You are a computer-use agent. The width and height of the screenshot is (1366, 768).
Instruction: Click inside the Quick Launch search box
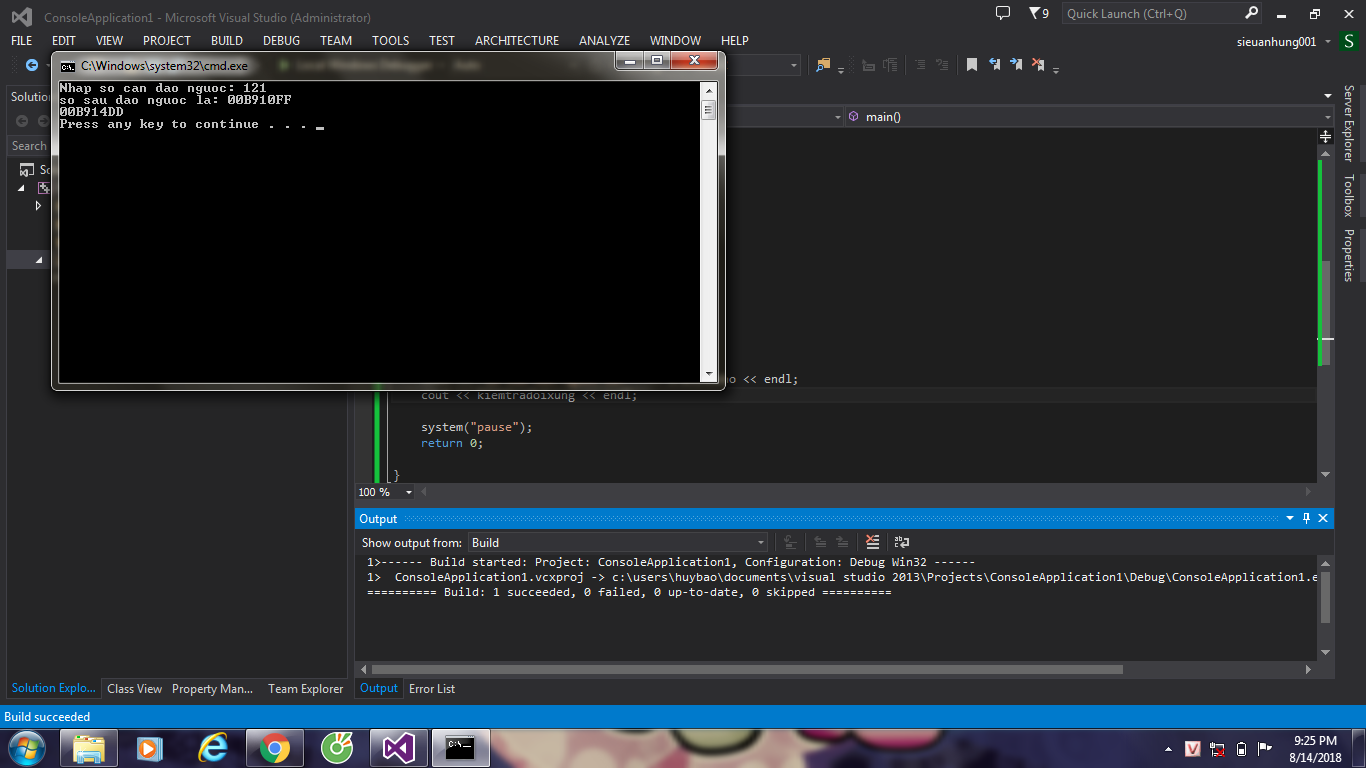pyautogui.click(x=1152, y=14)
